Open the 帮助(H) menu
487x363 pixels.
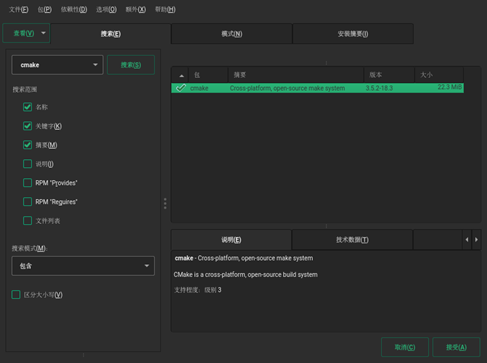click(x=165, y=10)
